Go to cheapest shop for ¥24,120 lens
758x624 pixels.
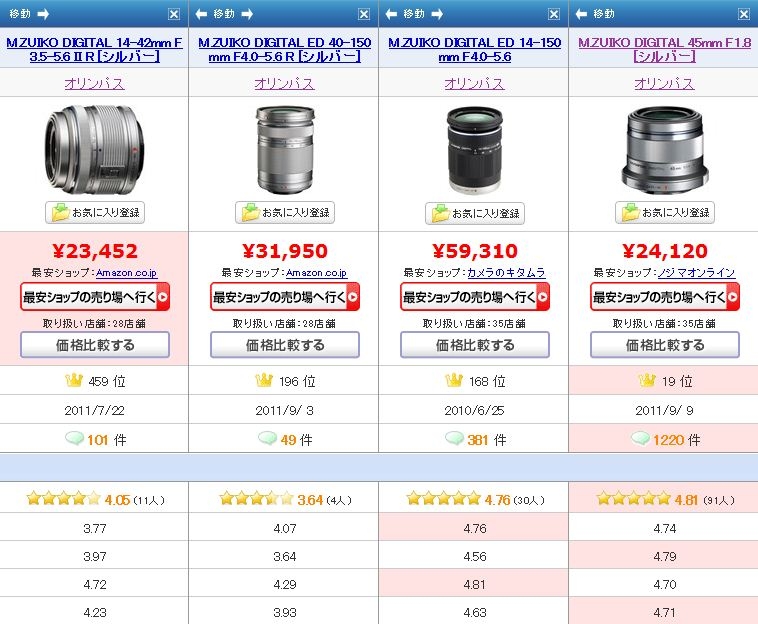coord(665,297)
